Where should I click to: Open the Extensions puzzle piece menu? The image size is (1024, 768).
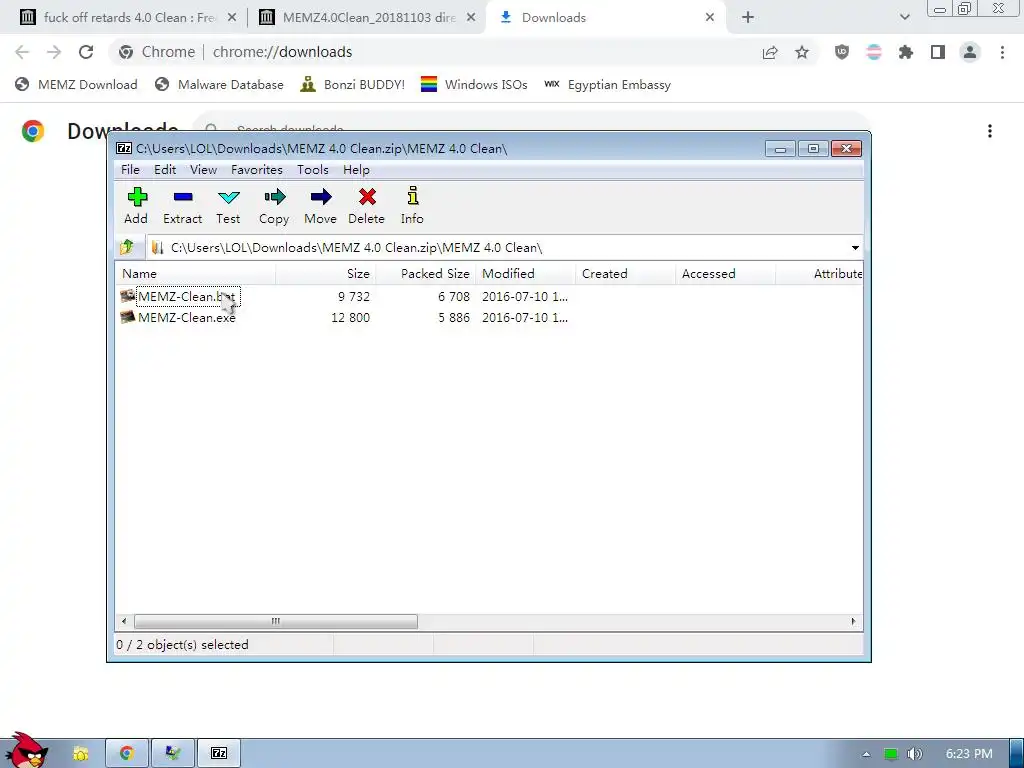point(906,52)
